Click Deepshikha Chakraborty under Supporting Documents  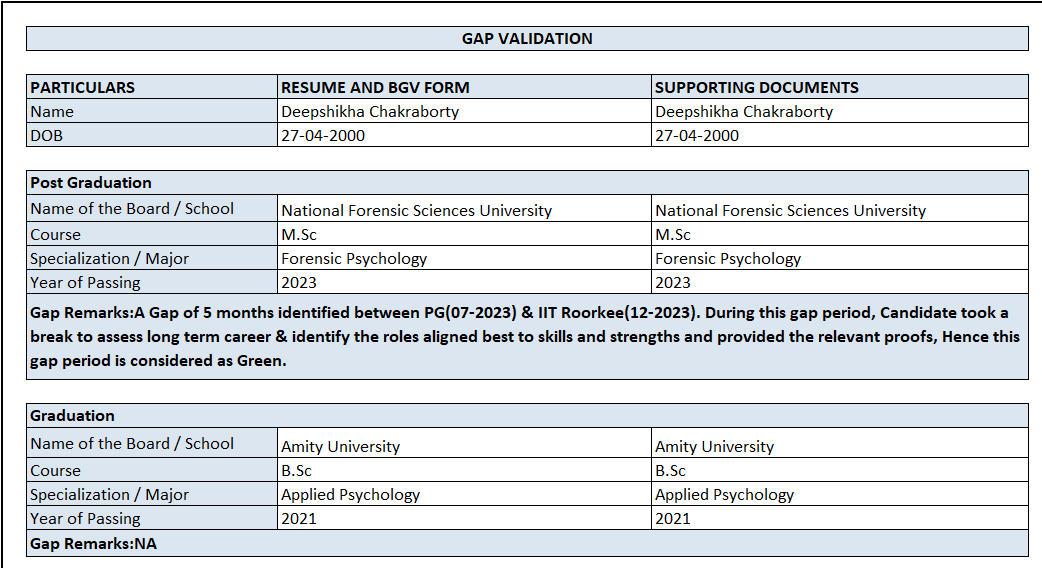[744, 111]
